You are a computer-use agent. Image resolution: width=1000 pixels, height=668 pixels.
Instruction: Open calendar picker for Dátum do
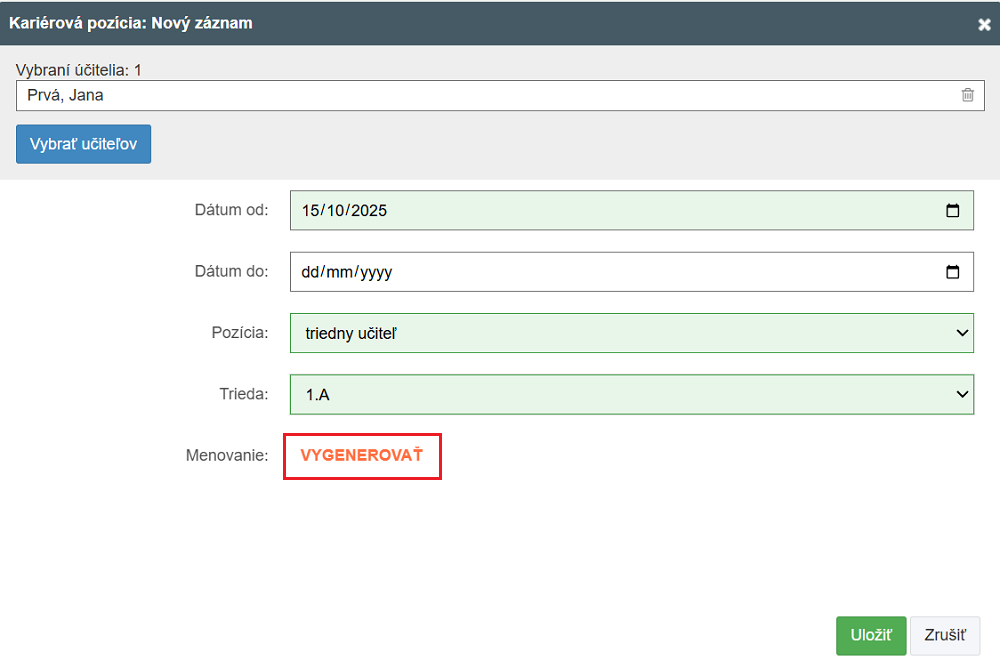(952, 272)
